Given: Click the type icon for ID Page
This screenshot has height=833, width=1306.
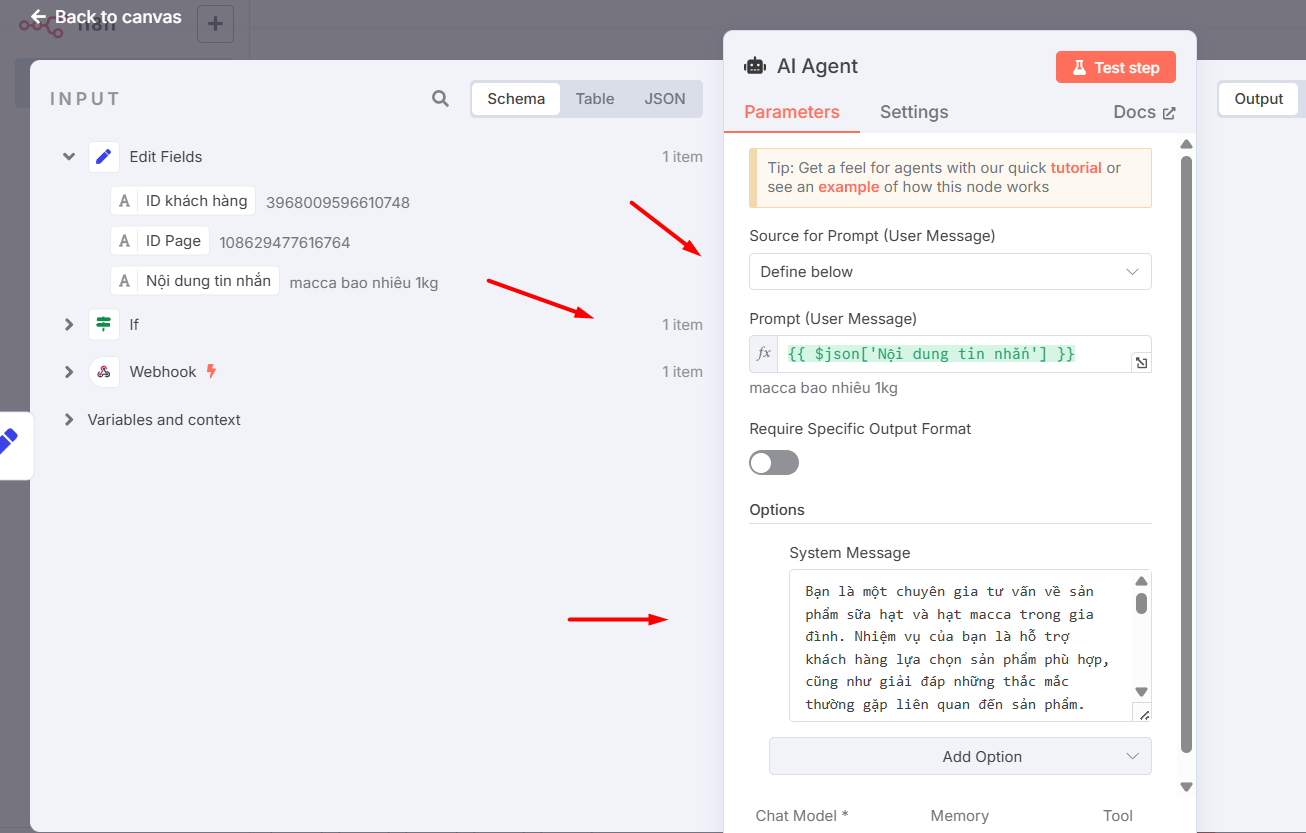Looking at the screenshot, I should [x=124, y=241].
